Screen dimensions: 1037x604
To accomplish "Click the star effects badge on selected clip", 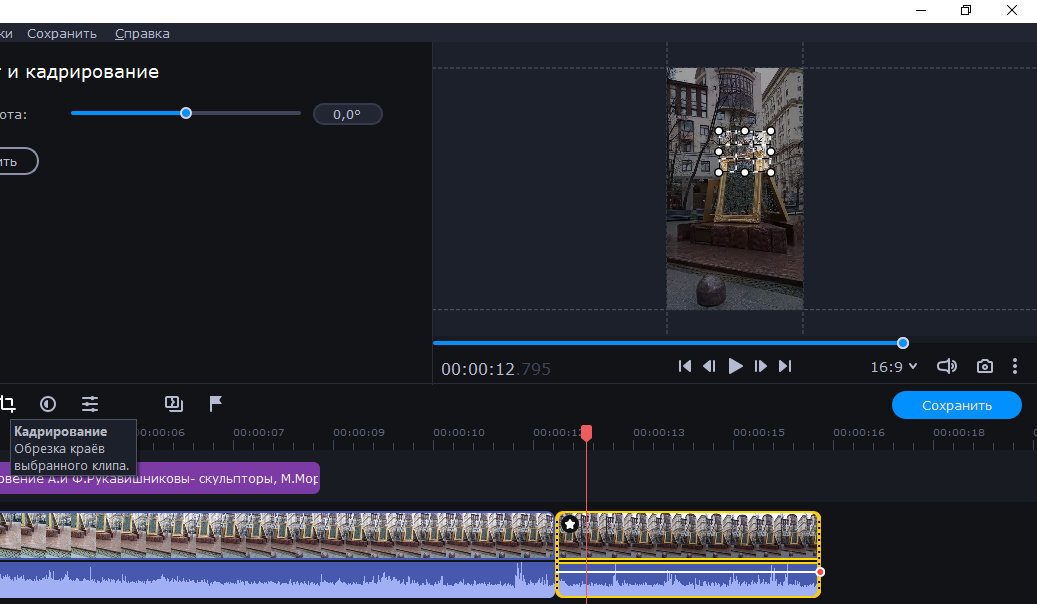I will pyautogui.click(x=569, y=524).
